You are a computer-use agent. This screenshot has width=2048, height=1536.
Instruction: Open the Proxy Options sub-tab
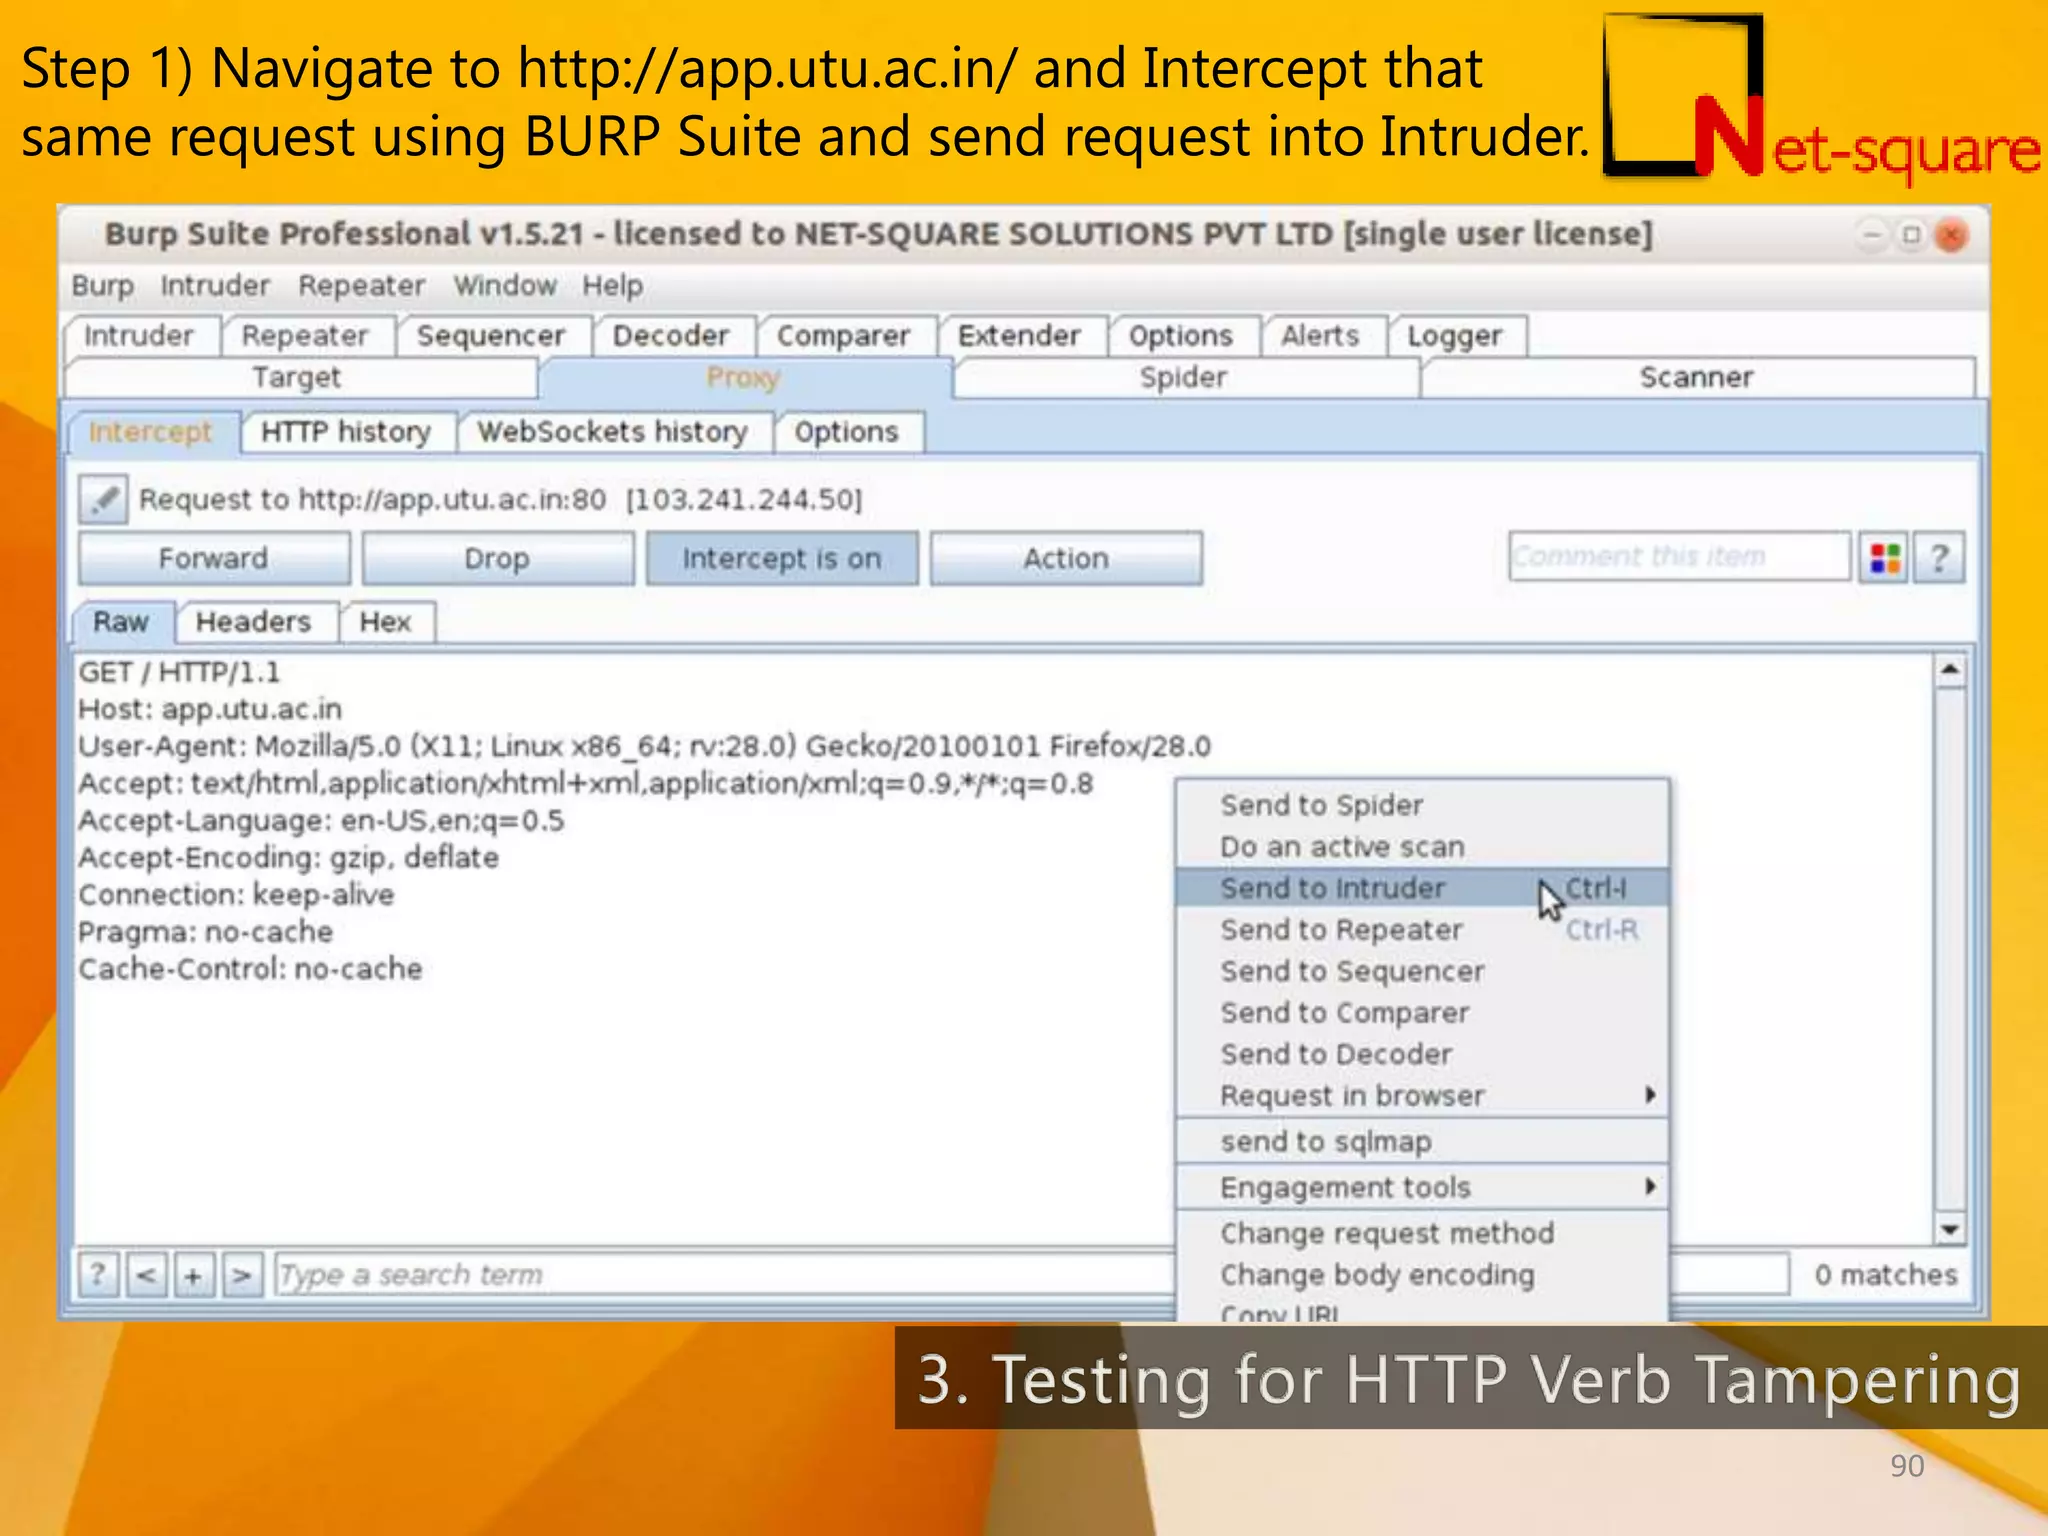tap(847, 432)
